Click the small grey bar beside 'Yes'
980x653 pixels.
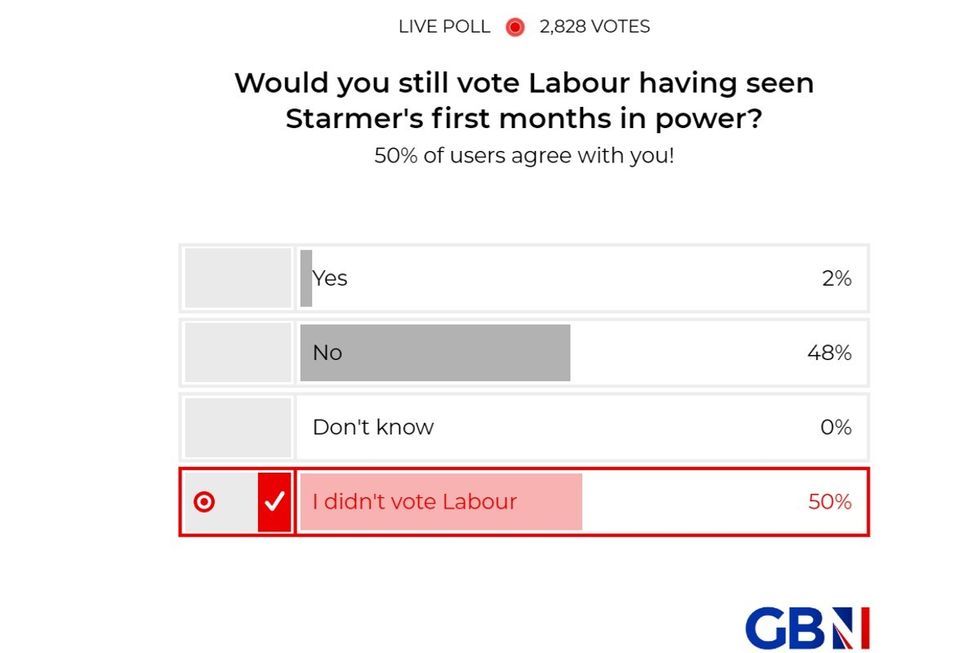305,278
